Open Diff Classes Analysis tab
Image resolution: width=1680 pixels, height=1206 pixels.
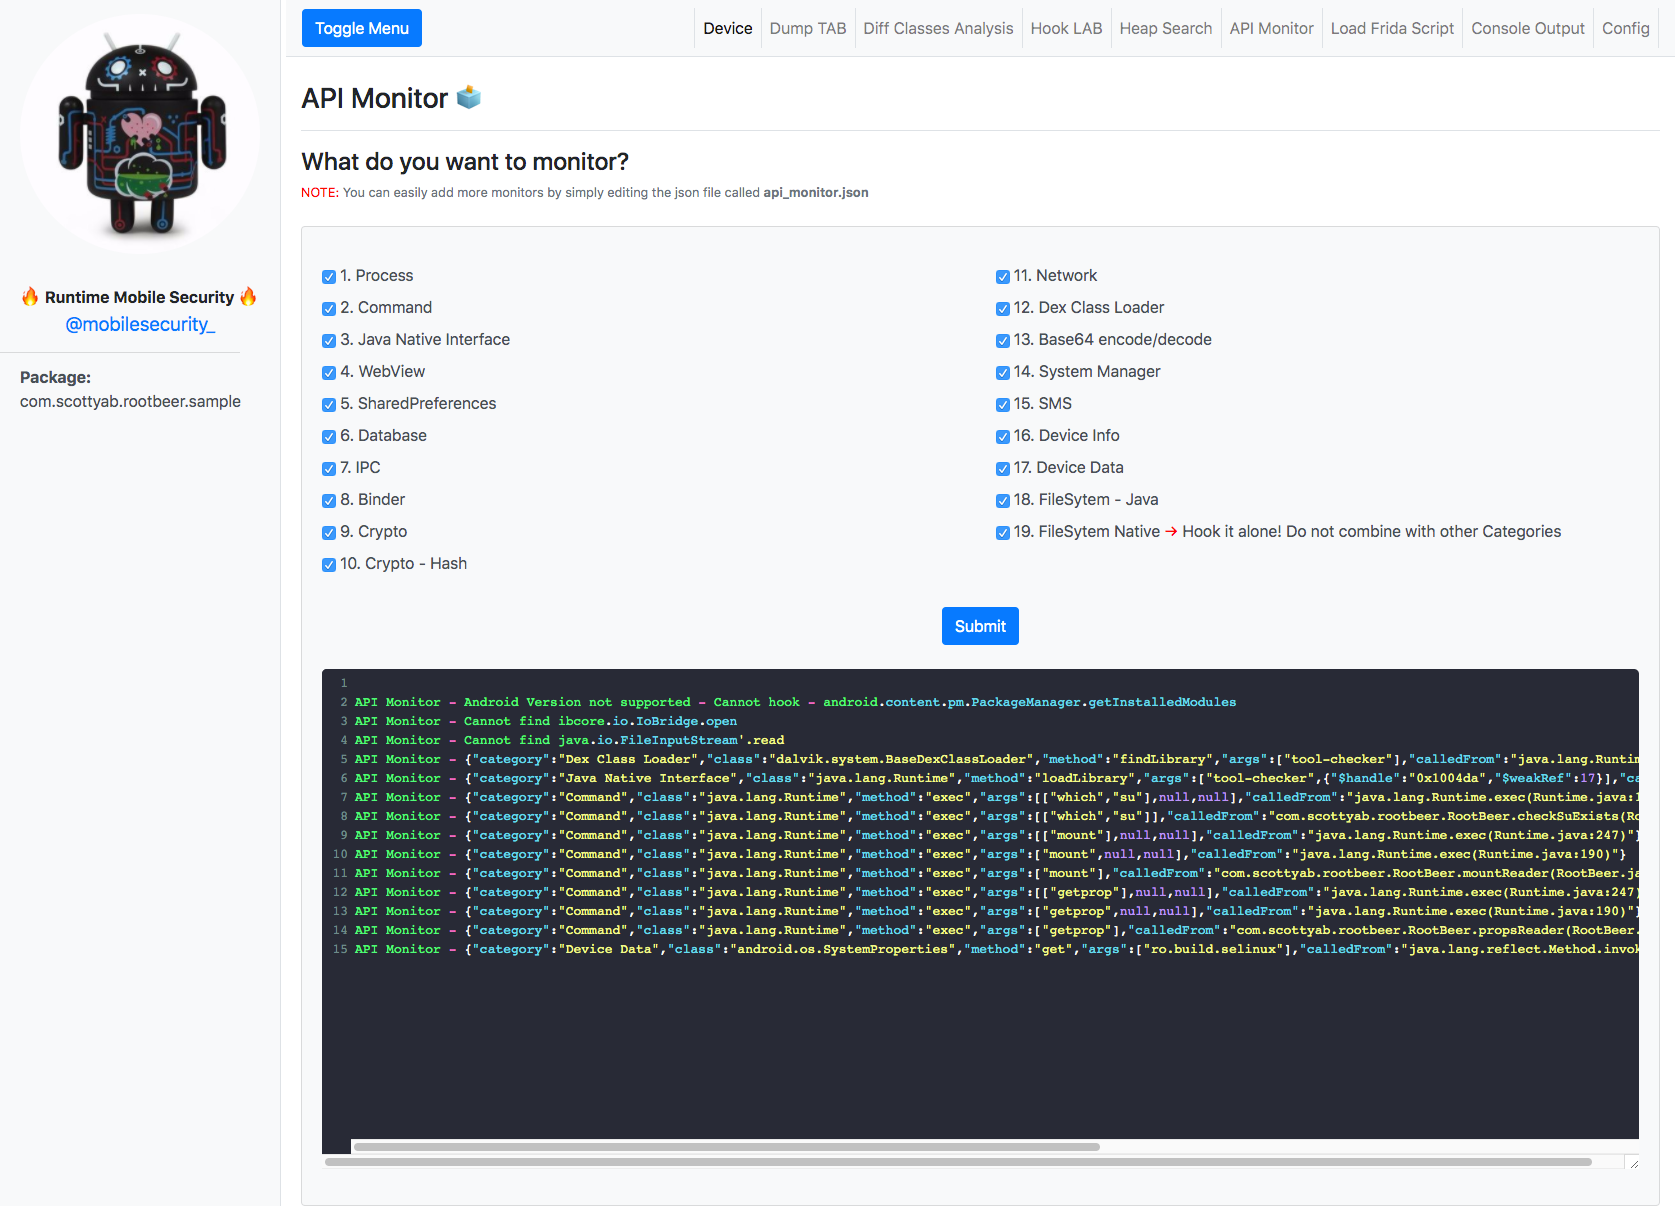point(938,28)
